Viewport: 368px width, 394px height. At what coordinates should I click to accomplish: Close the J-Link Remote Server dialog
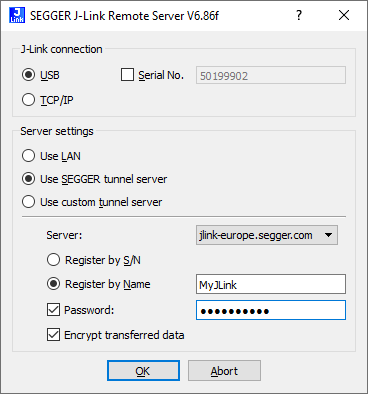click(x=344, y=15)
